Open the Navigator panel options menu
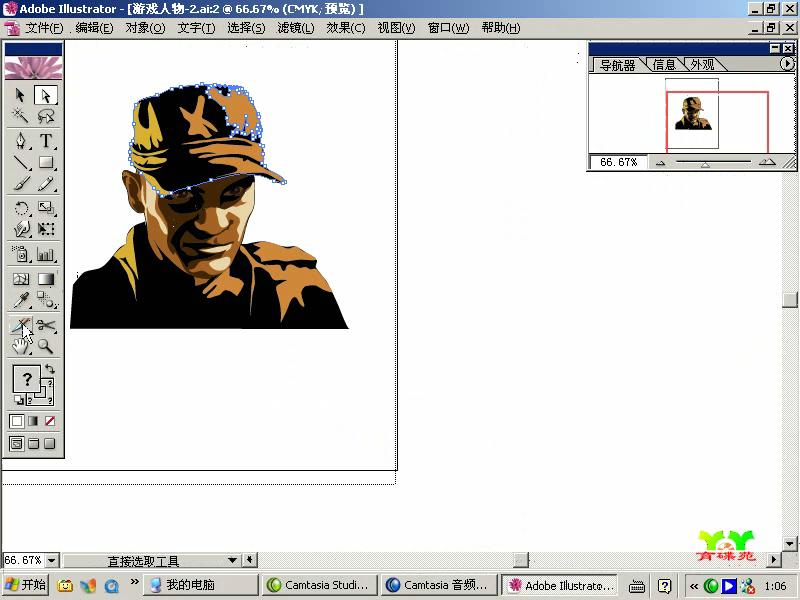Image resolution: width=800 pixels, height=600 pixels. click(787, 64)
